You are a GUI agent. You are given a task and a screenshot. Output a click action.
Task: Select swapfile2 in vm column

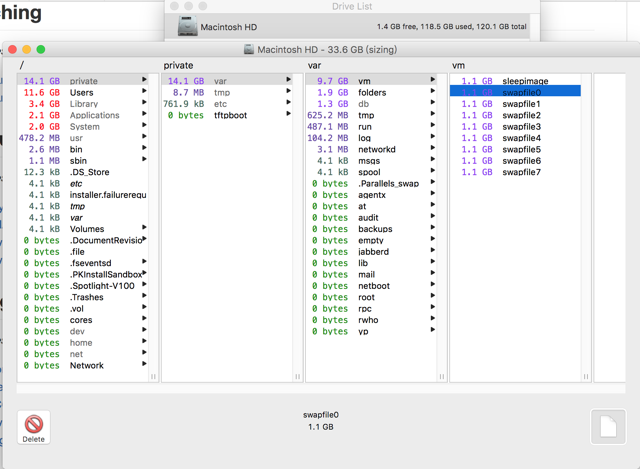point(515,115)
